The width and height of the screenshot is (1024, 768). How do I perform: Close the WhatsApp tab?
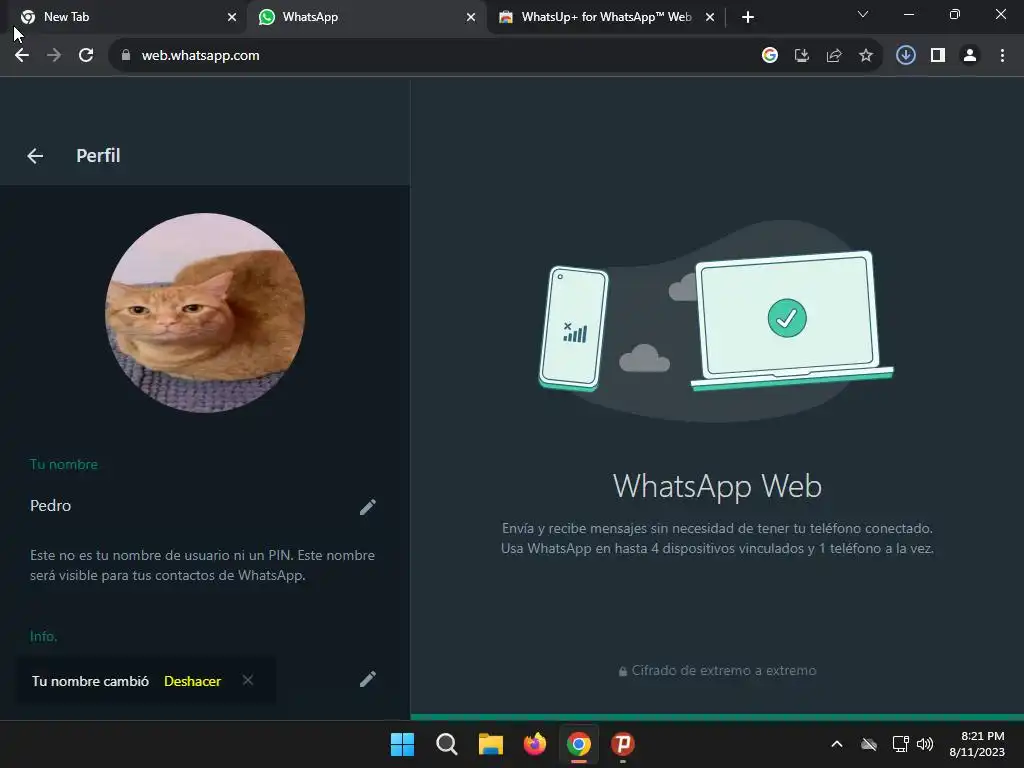[471, 17]
